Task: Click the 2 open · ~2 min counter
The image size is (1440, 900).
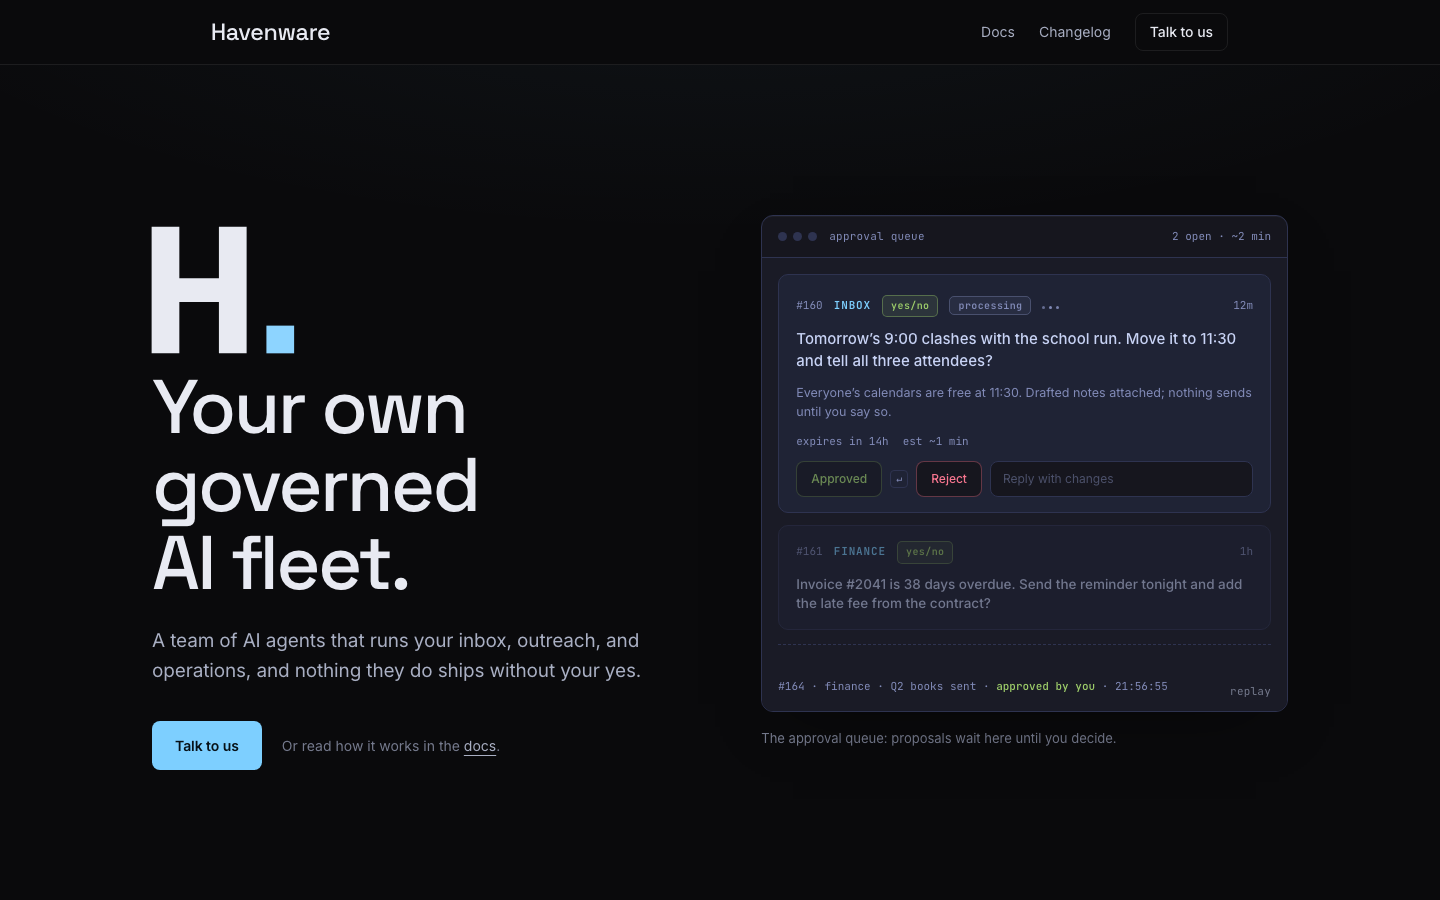Action: [1221, 237]
